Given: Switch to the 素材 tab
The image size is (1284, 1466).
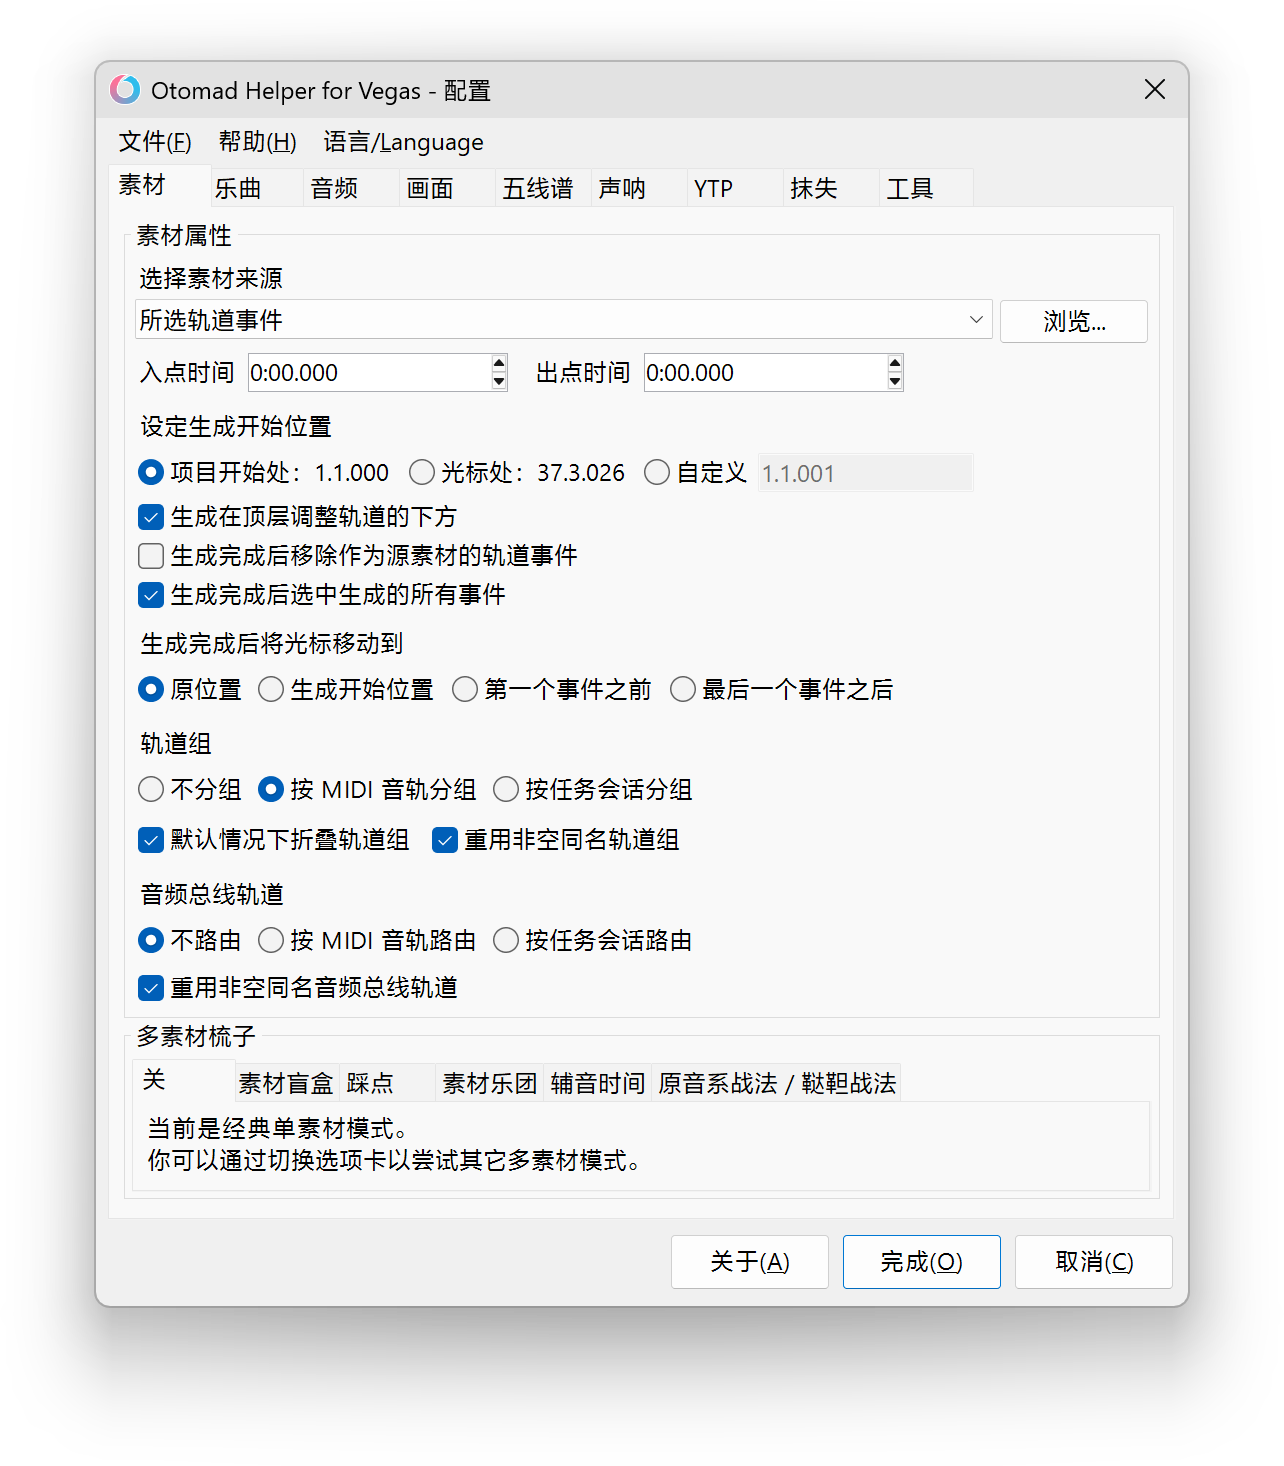Looking at the screenshot, I should pyautogui.click(x=159, y=185).
